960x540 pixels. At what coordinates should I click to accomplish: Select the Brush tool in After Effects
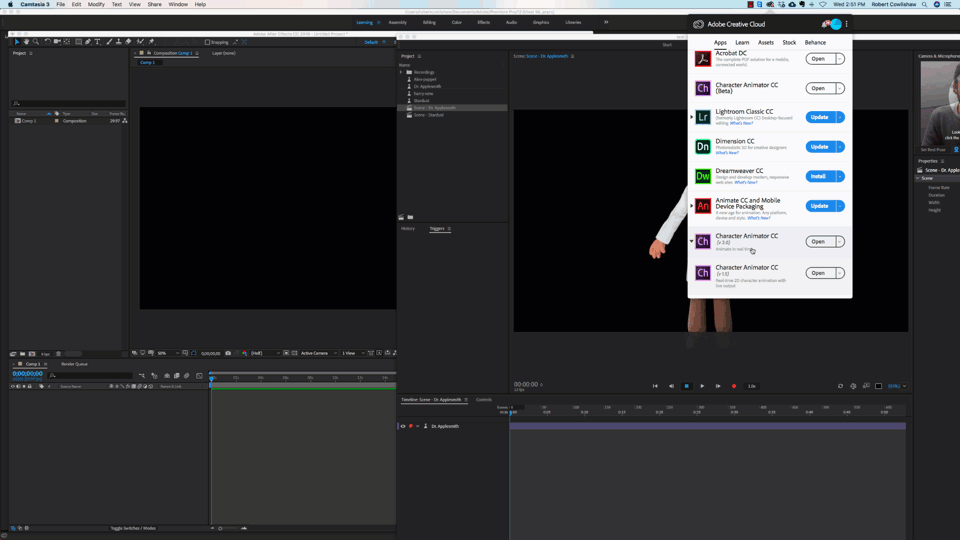(109, 42)
